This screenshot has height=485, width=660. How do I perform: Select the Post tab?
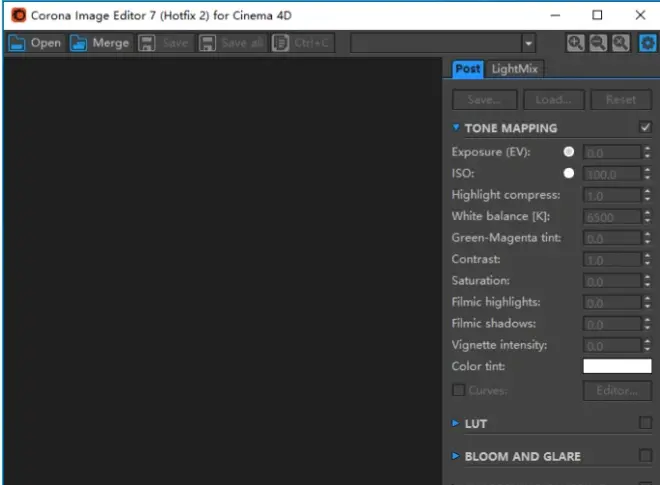pyautogui.click(x=467, y=69)
